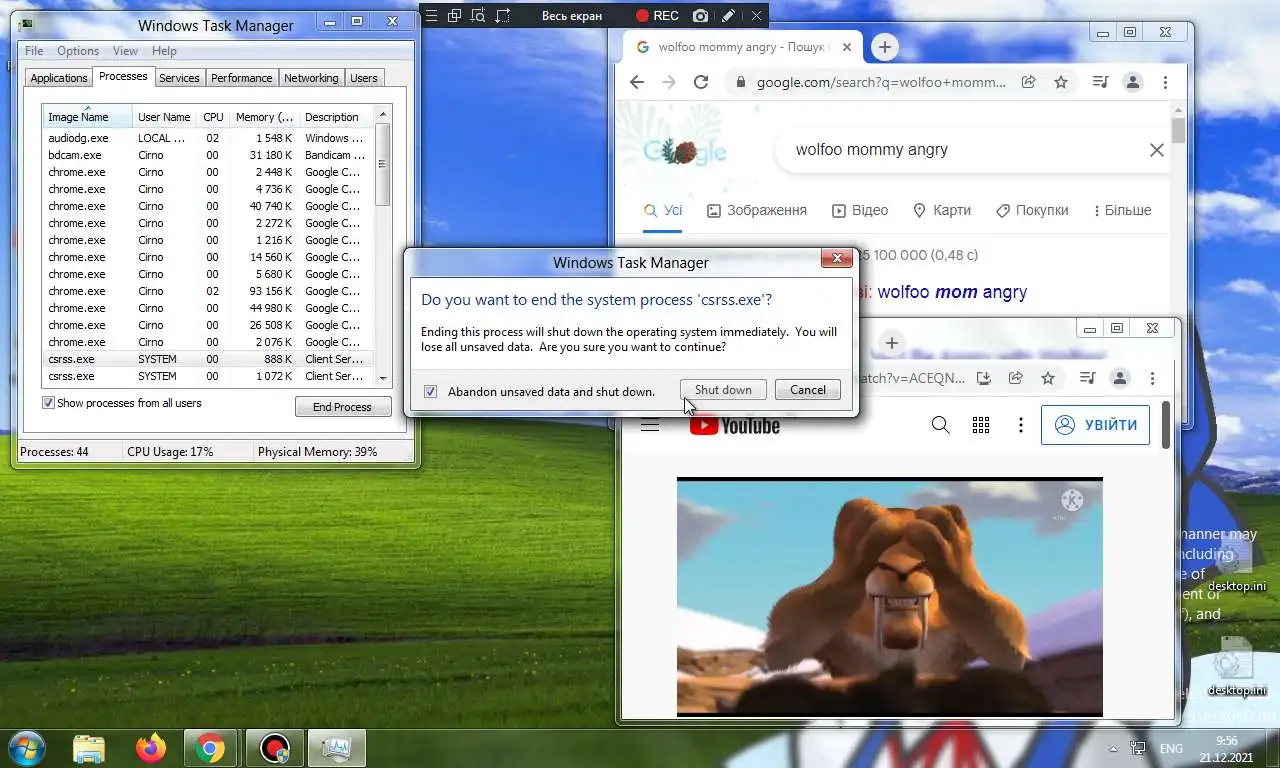
Task: Bookmark the YouTube page with star
Action: (1048, 378)
